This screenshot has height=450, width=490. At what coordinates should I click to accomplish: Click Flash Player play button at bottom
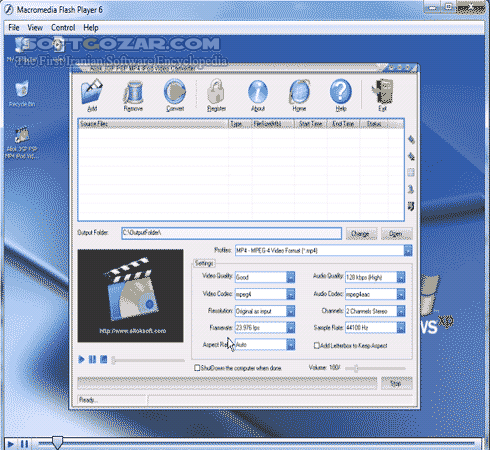coord(11,444)
